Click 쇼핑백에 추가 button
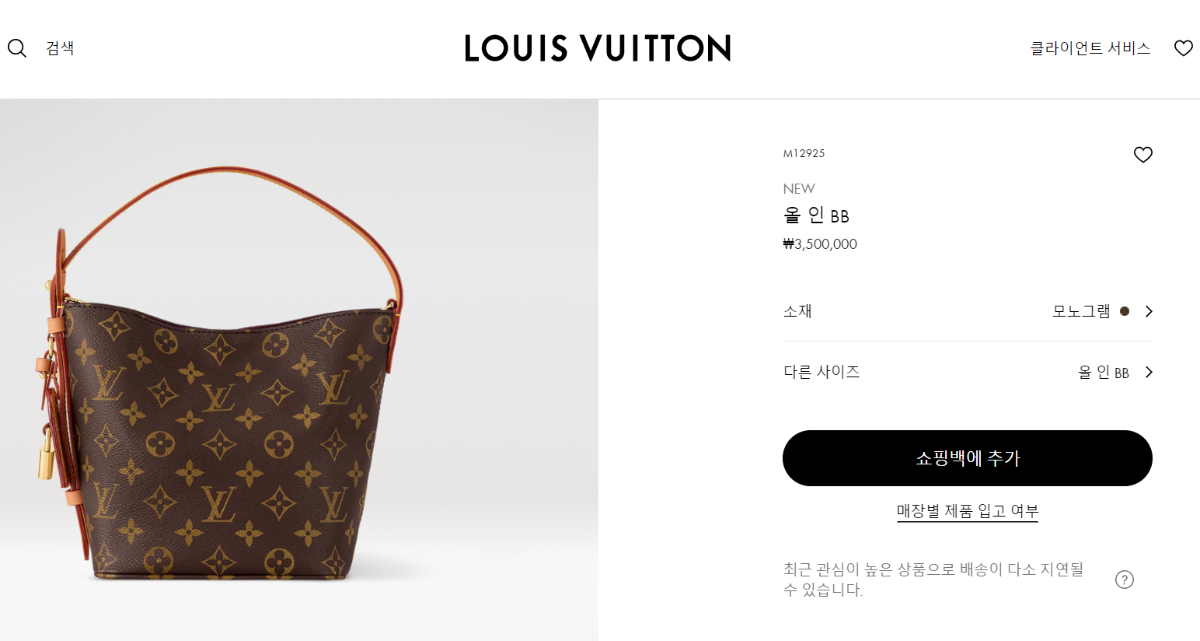This screenshot has height=641, width=1200. [x=967, y=458]
